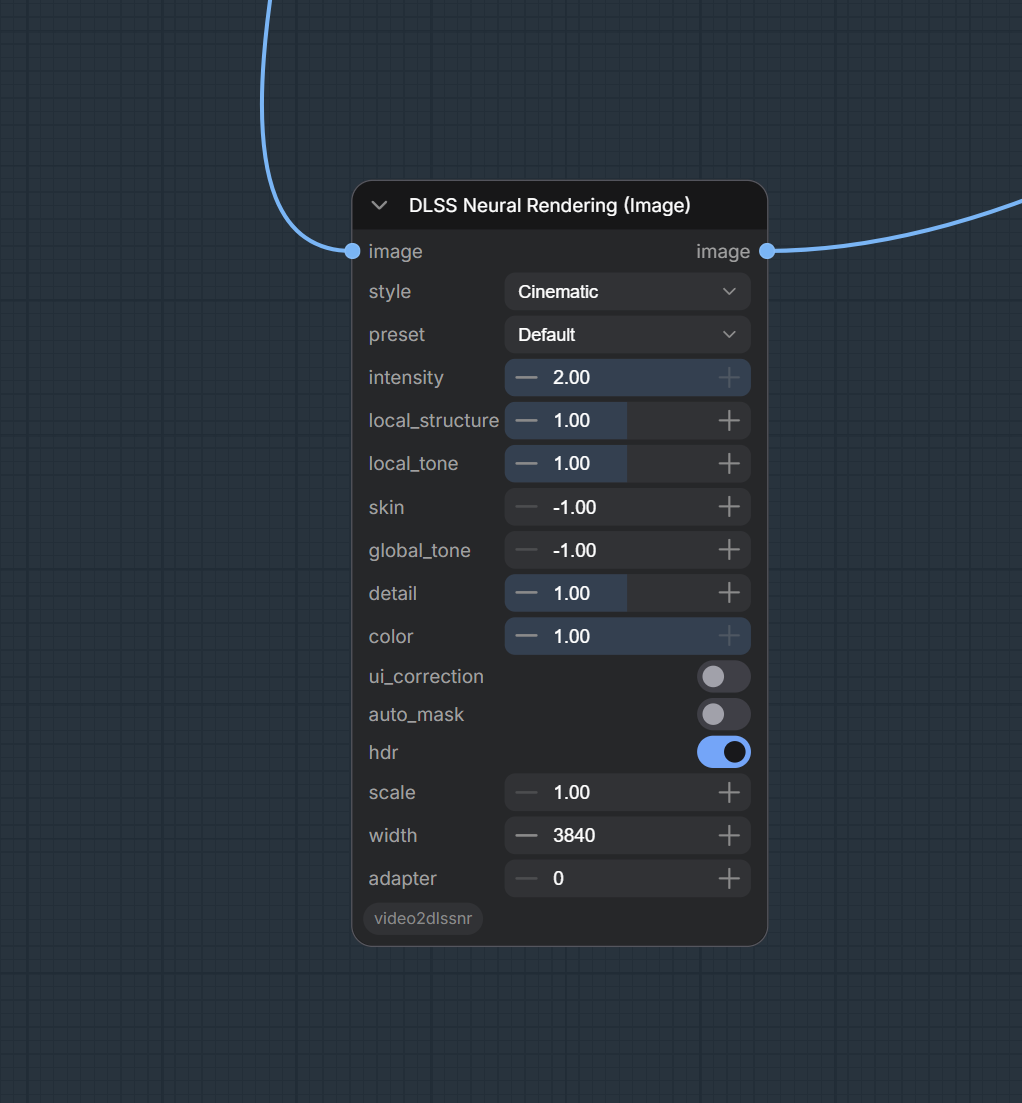Decrease skin value with minus icon
The width and height of the screenshot is (1022, 1103).
(526, 507)
